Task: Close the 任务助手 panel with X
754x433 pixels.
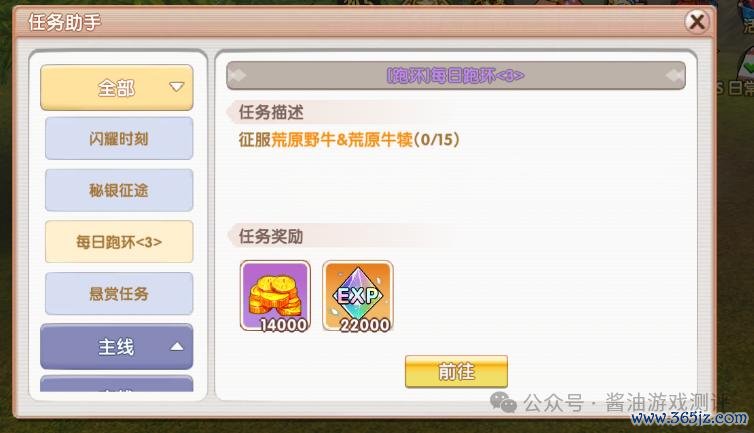Action: click(x=697, y=22)
